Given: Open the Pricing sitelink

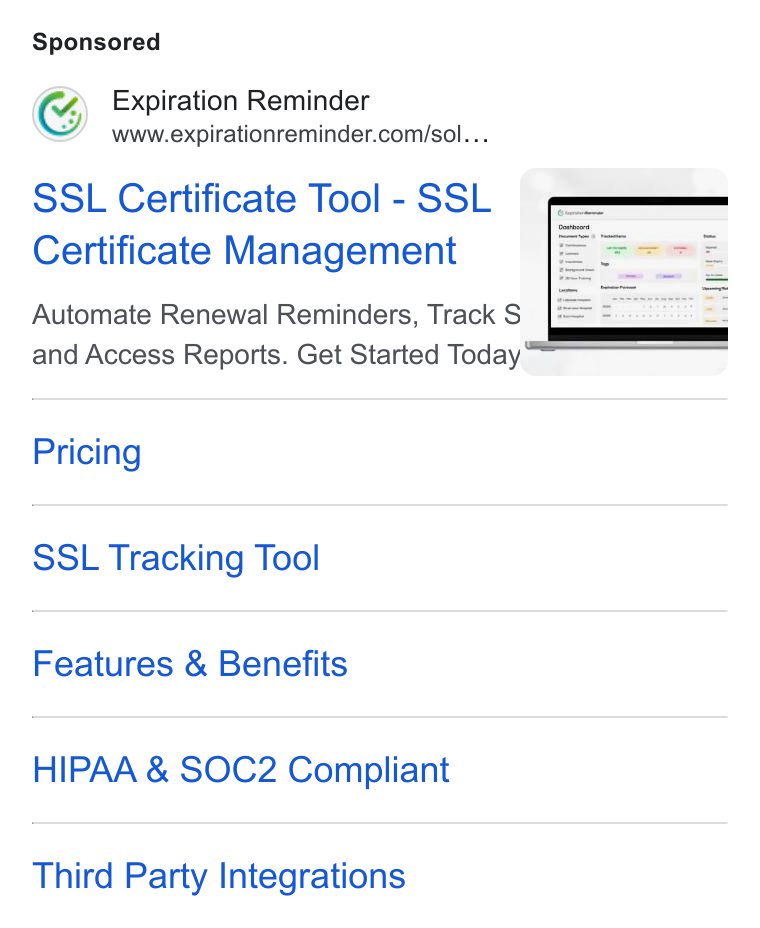Looking at the screenshot, I should (x=87, y=452).
